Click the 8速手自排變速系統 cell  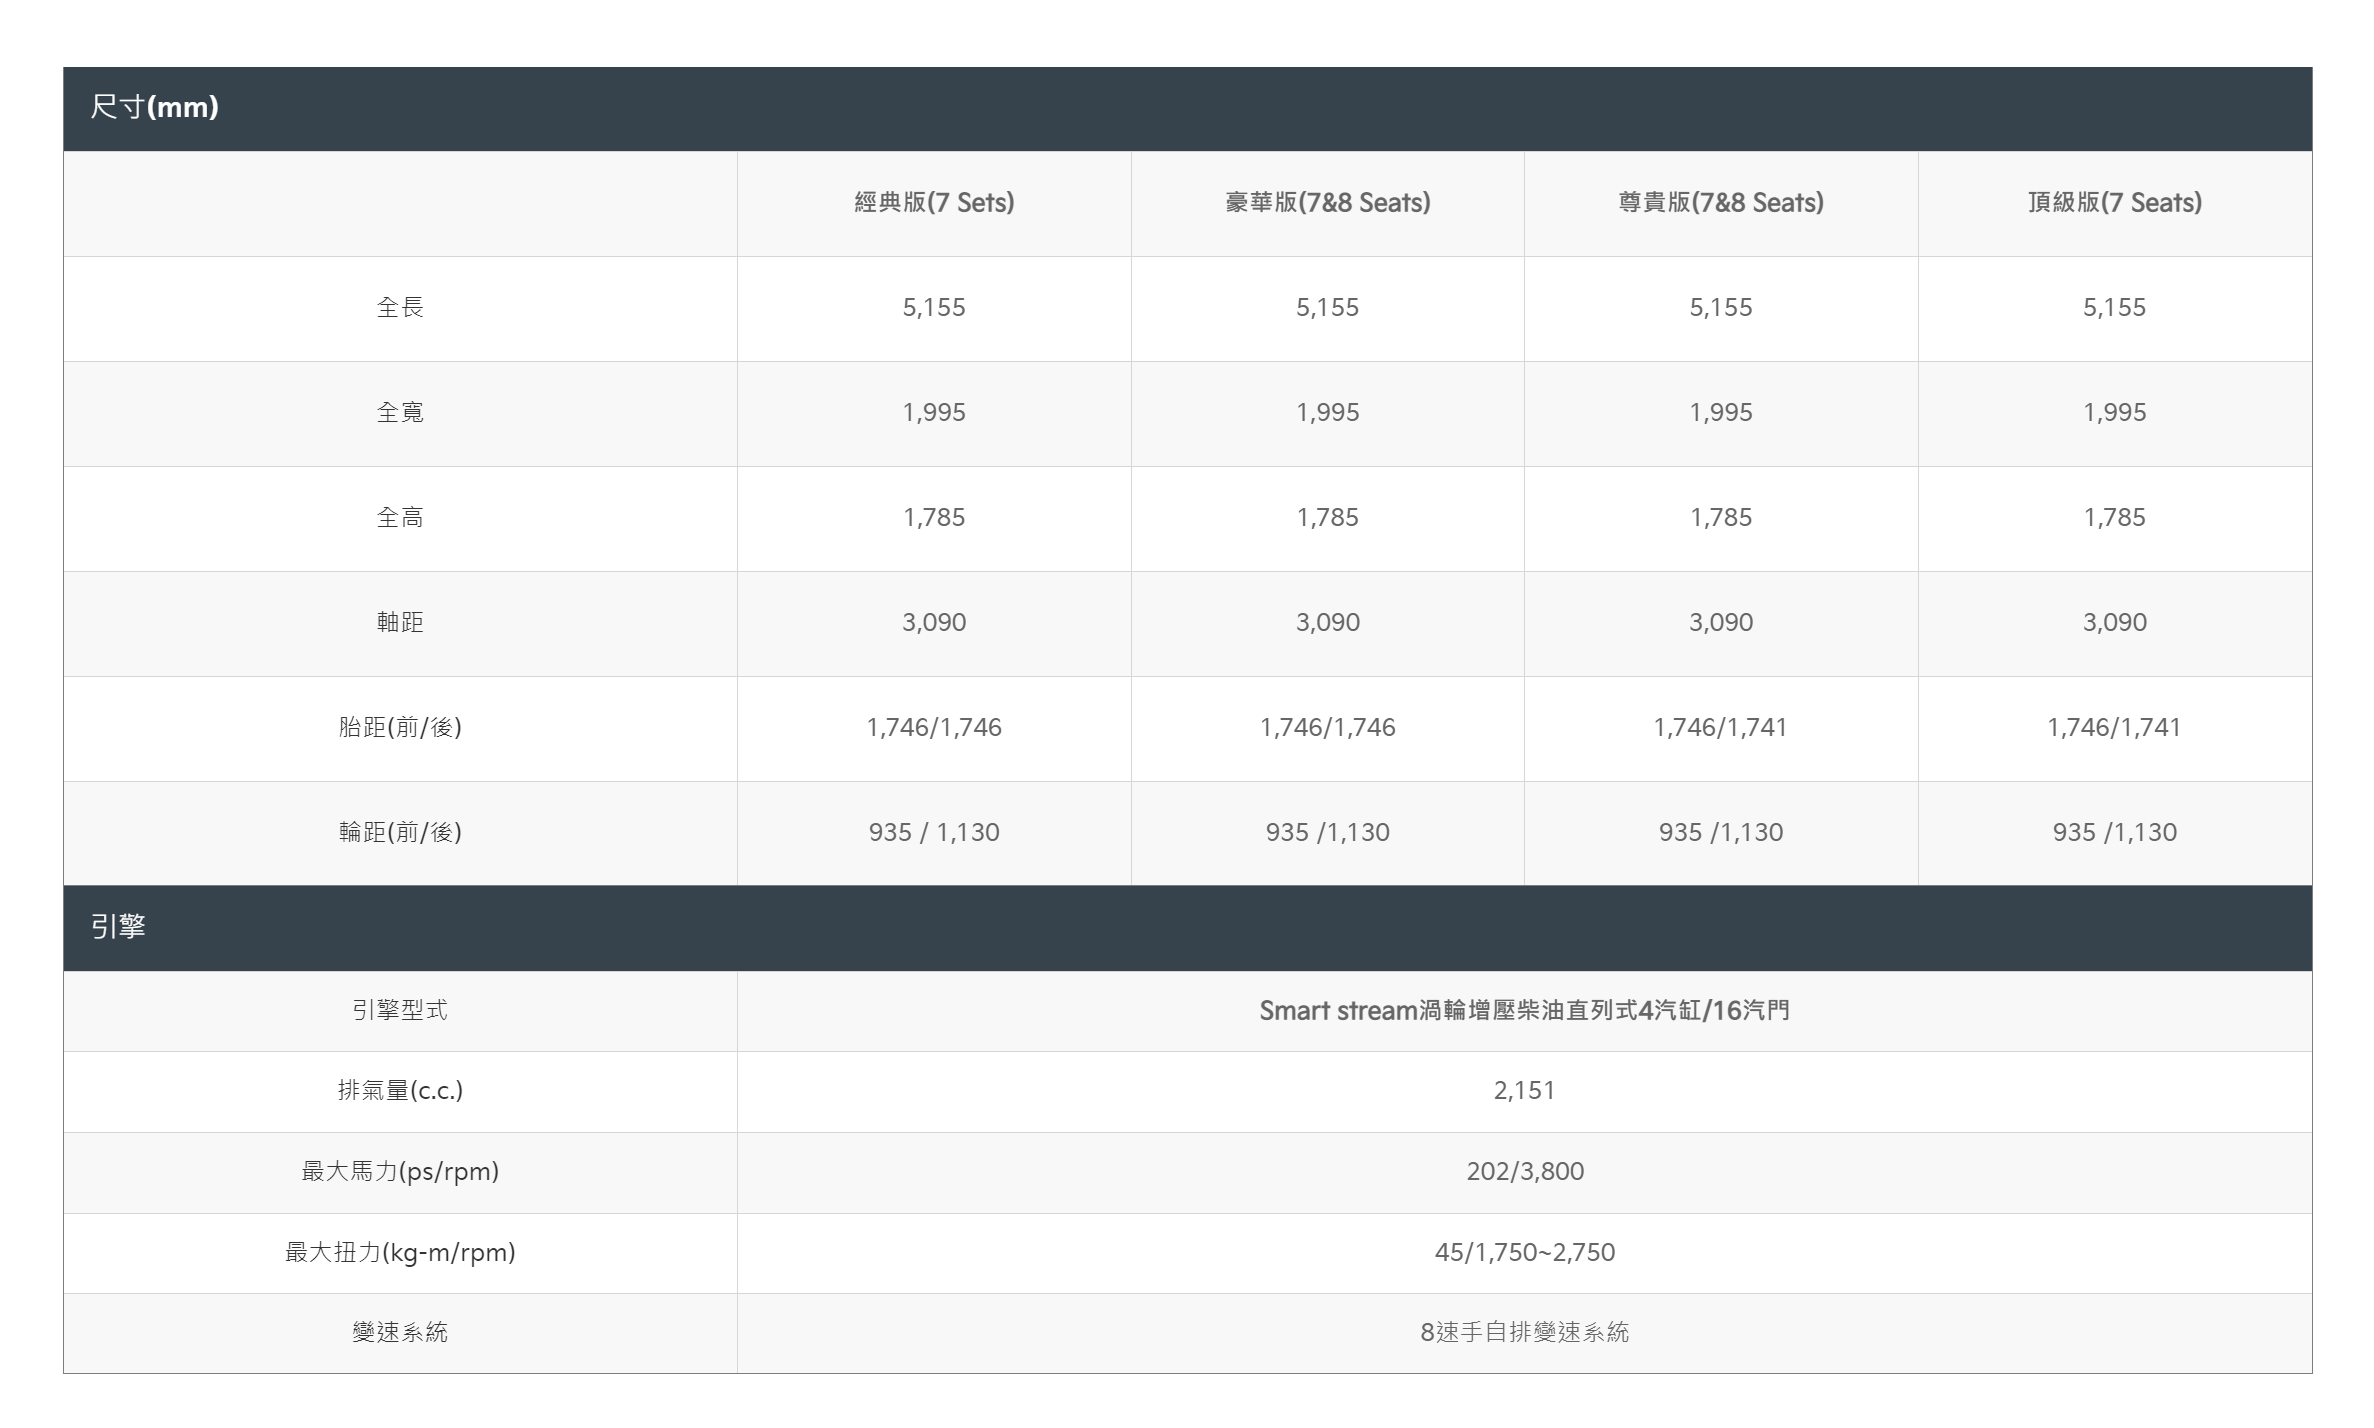click(1524, 1333)
